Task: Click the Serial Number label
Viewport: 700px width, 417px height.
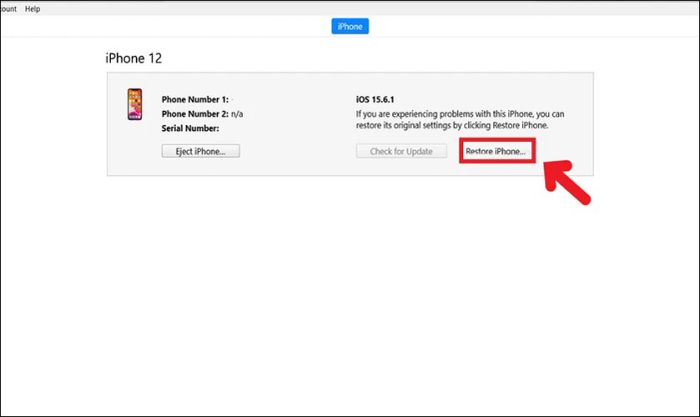Action: click(190, 129)
